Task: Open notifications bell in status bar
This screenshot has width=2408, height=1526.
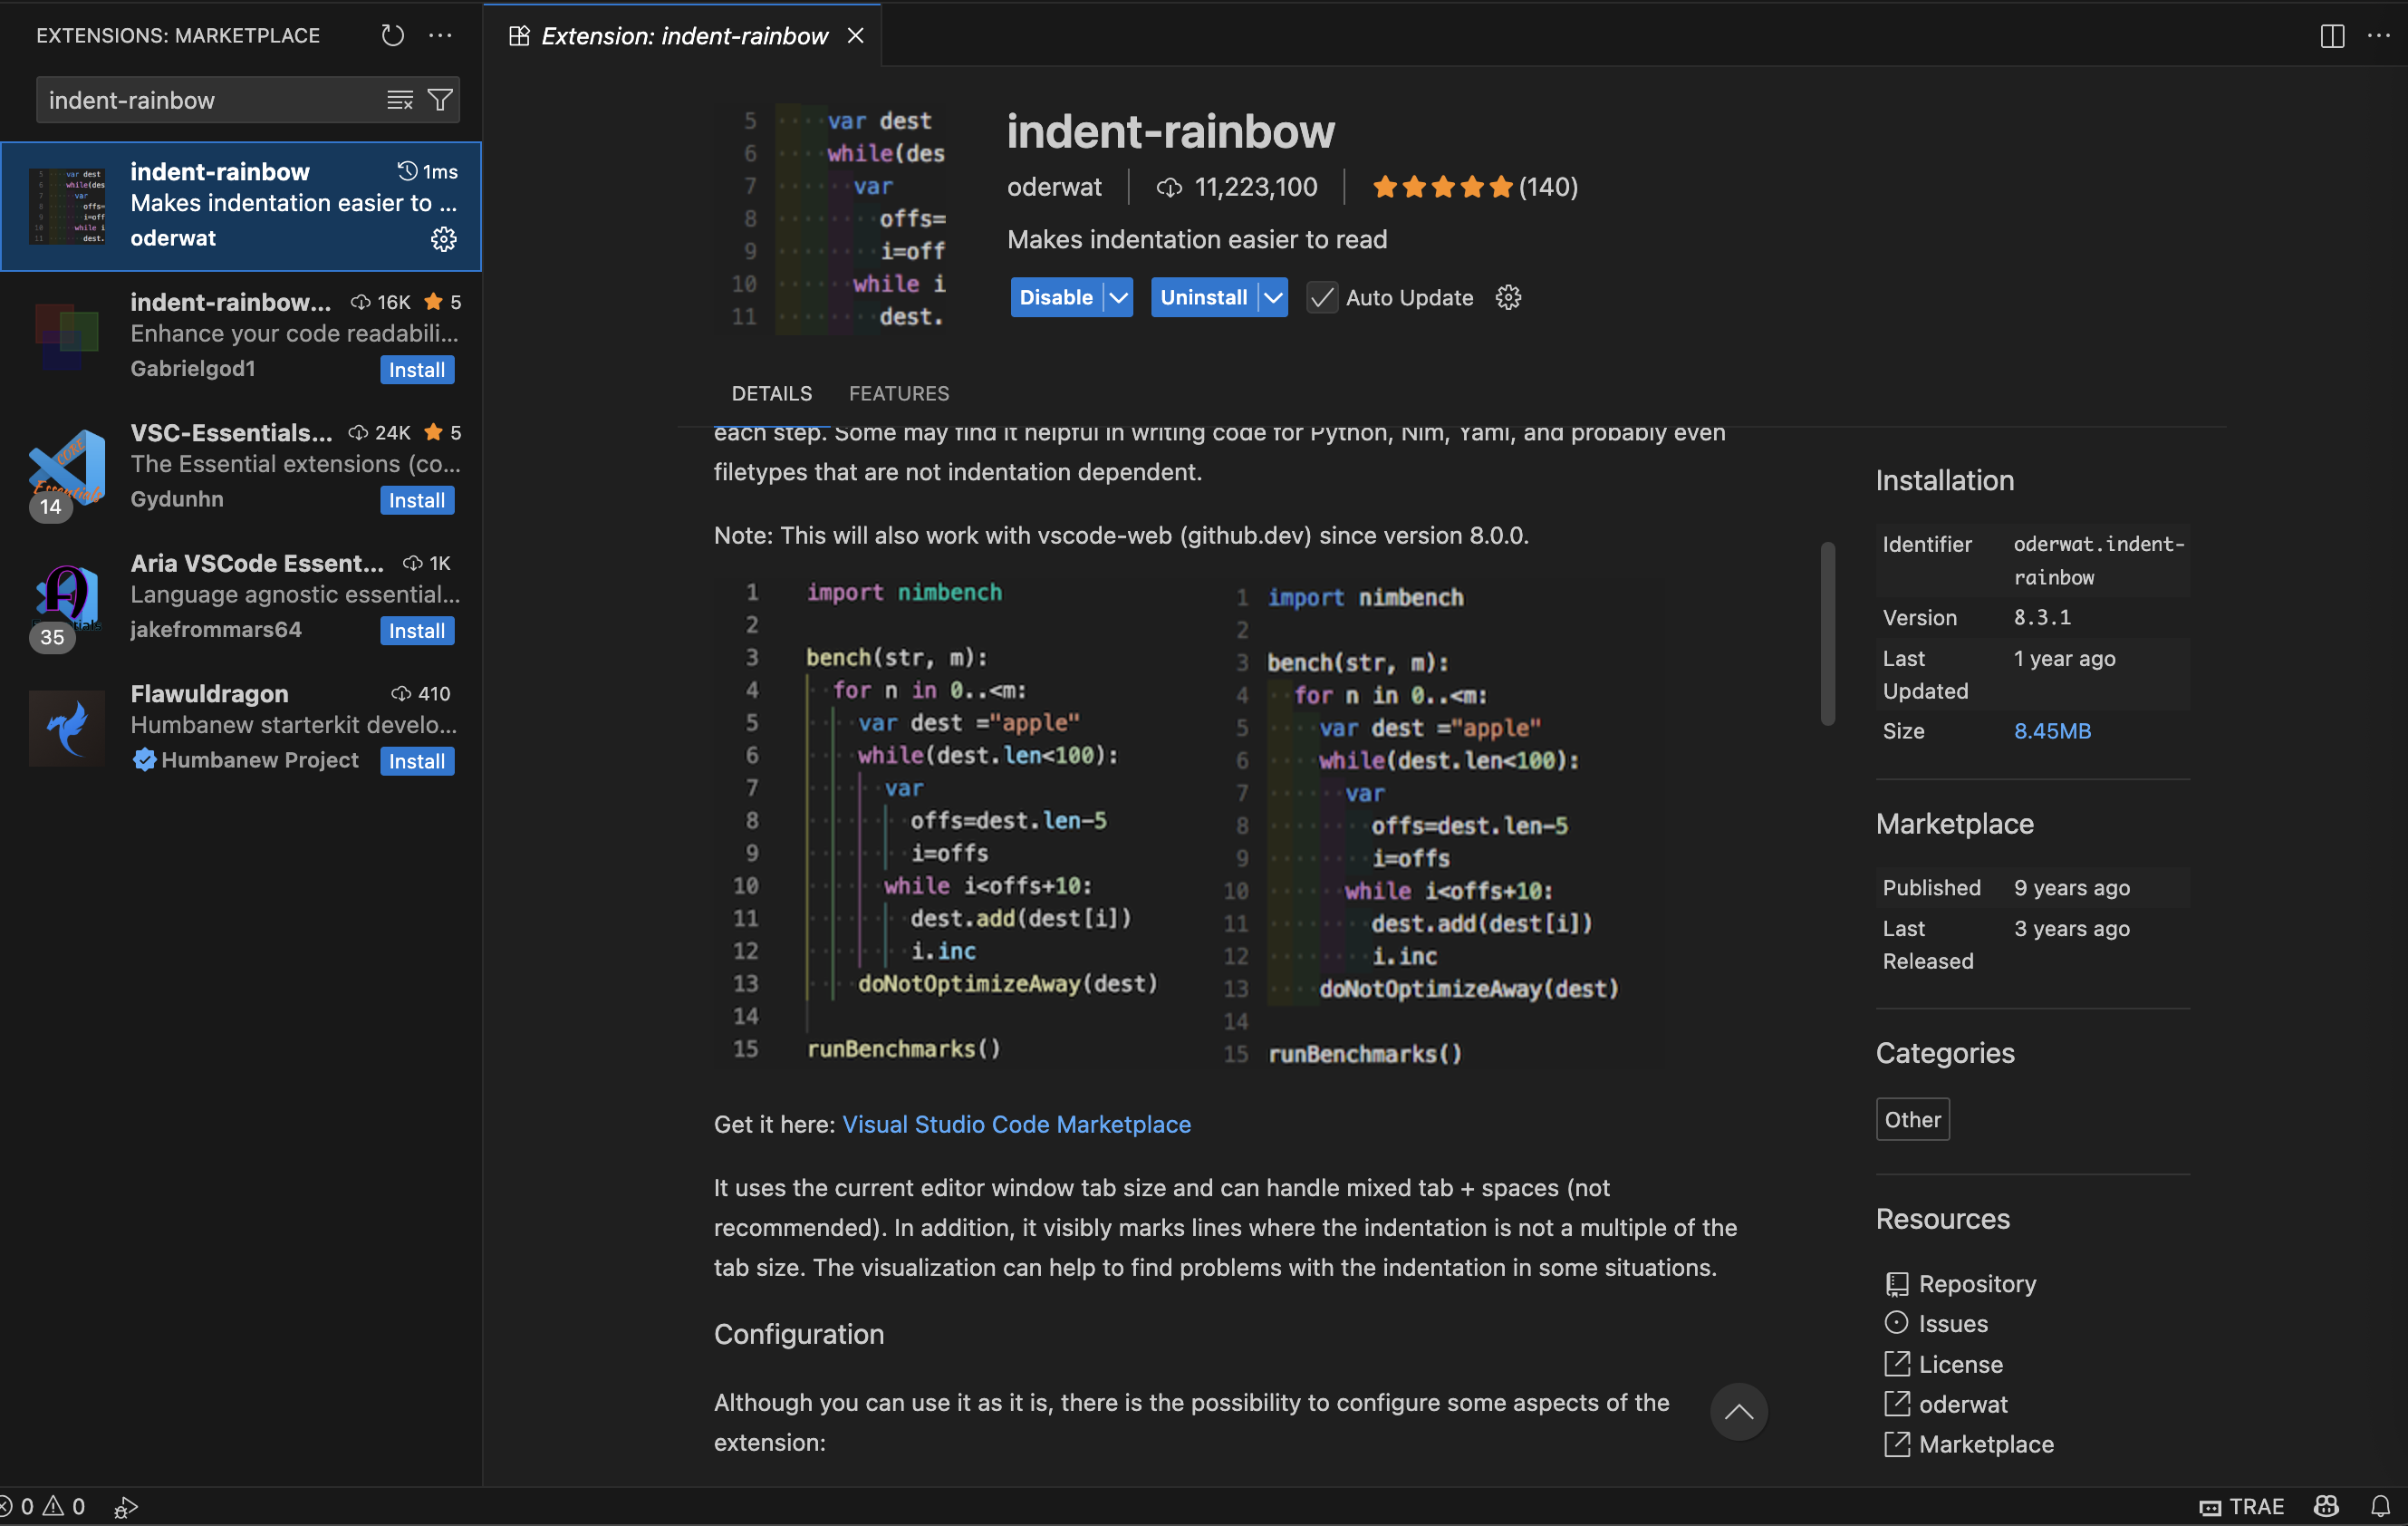Action: [x=2380, y=1505]
